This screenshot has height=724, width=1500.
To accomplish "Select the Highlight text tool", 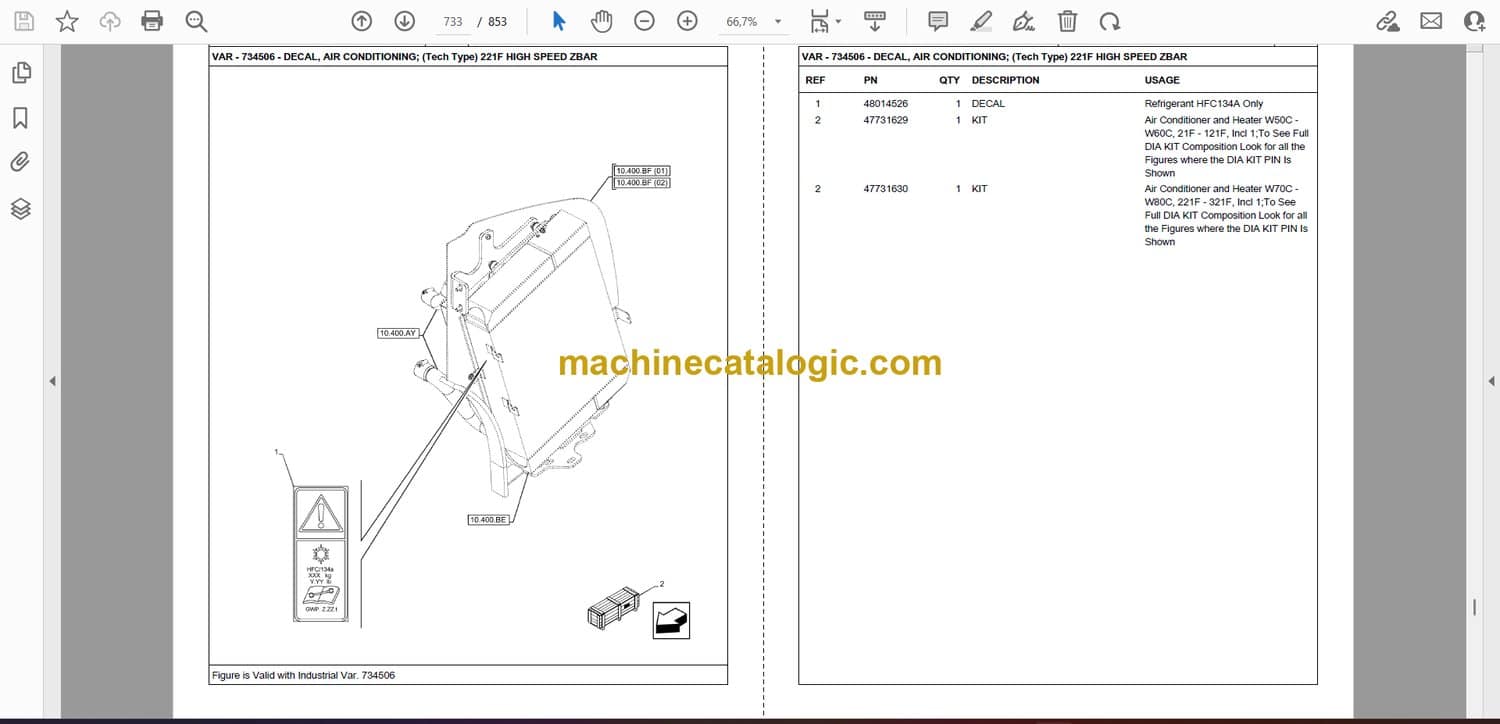I will pos(981,21).
